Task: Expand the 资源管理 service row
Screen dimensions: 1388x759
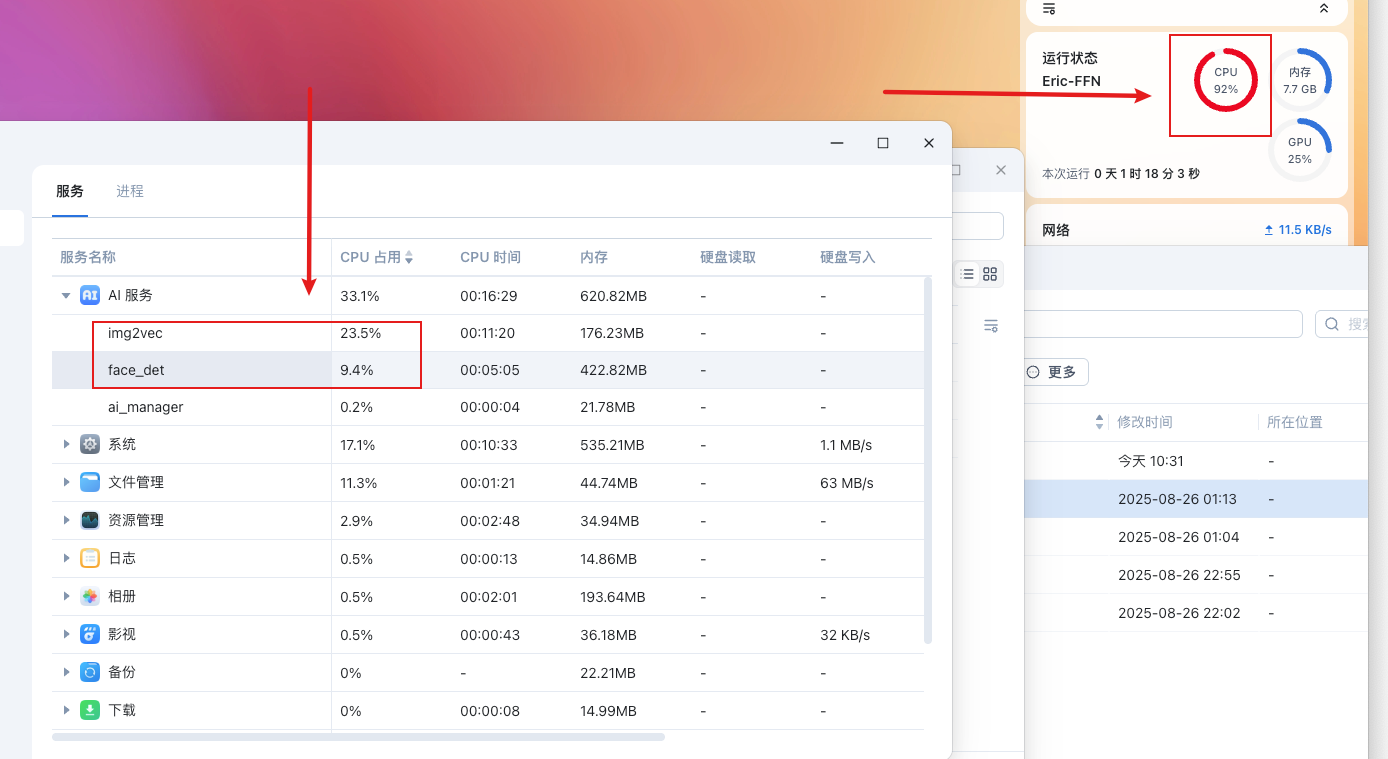Action: 66,520
